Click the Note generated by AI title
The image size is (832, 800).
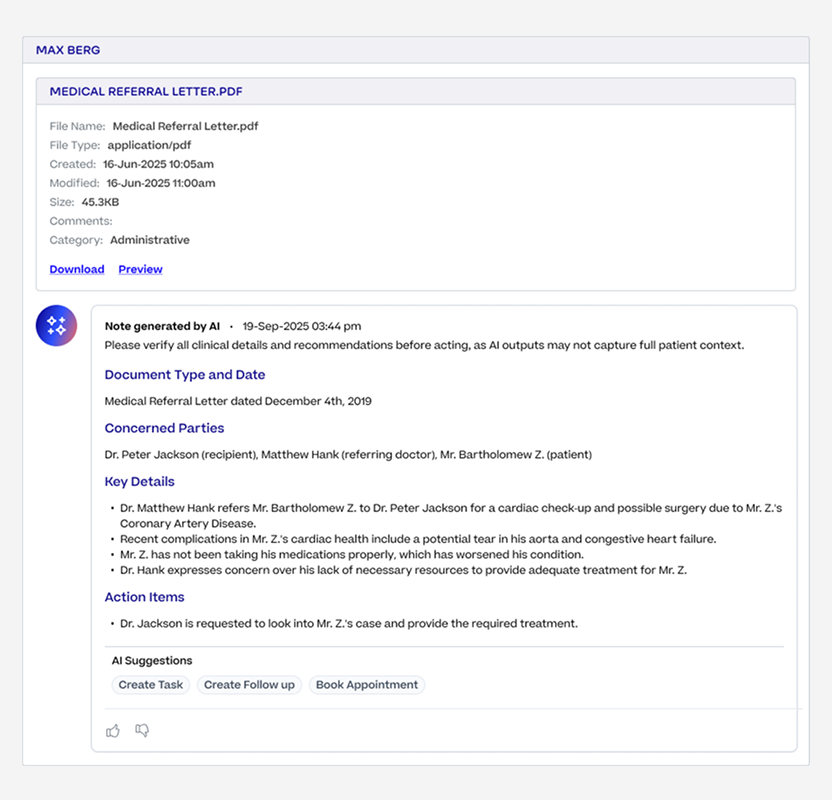(x=162, y=326)
